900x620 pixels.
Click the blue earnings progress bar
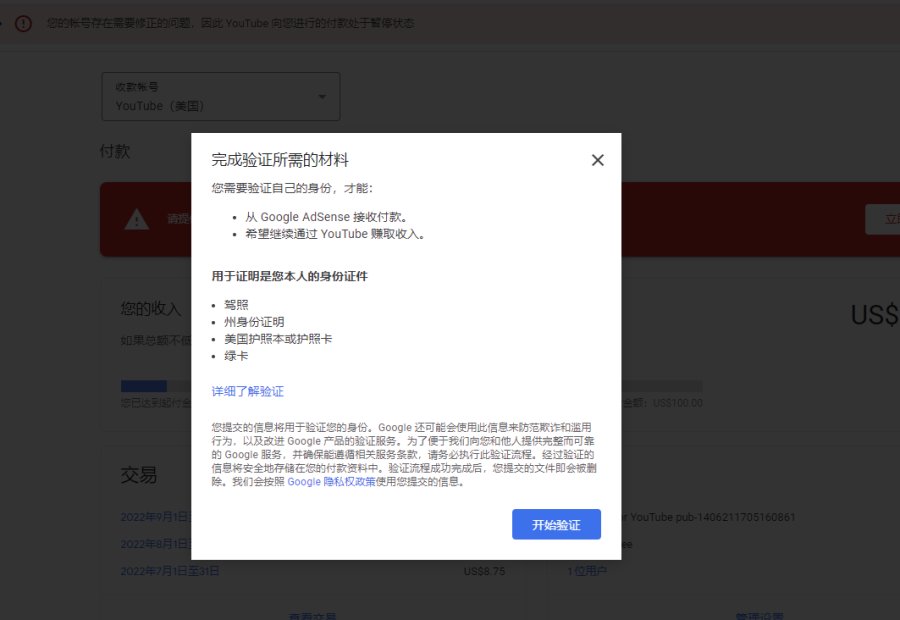click(143, 386)
